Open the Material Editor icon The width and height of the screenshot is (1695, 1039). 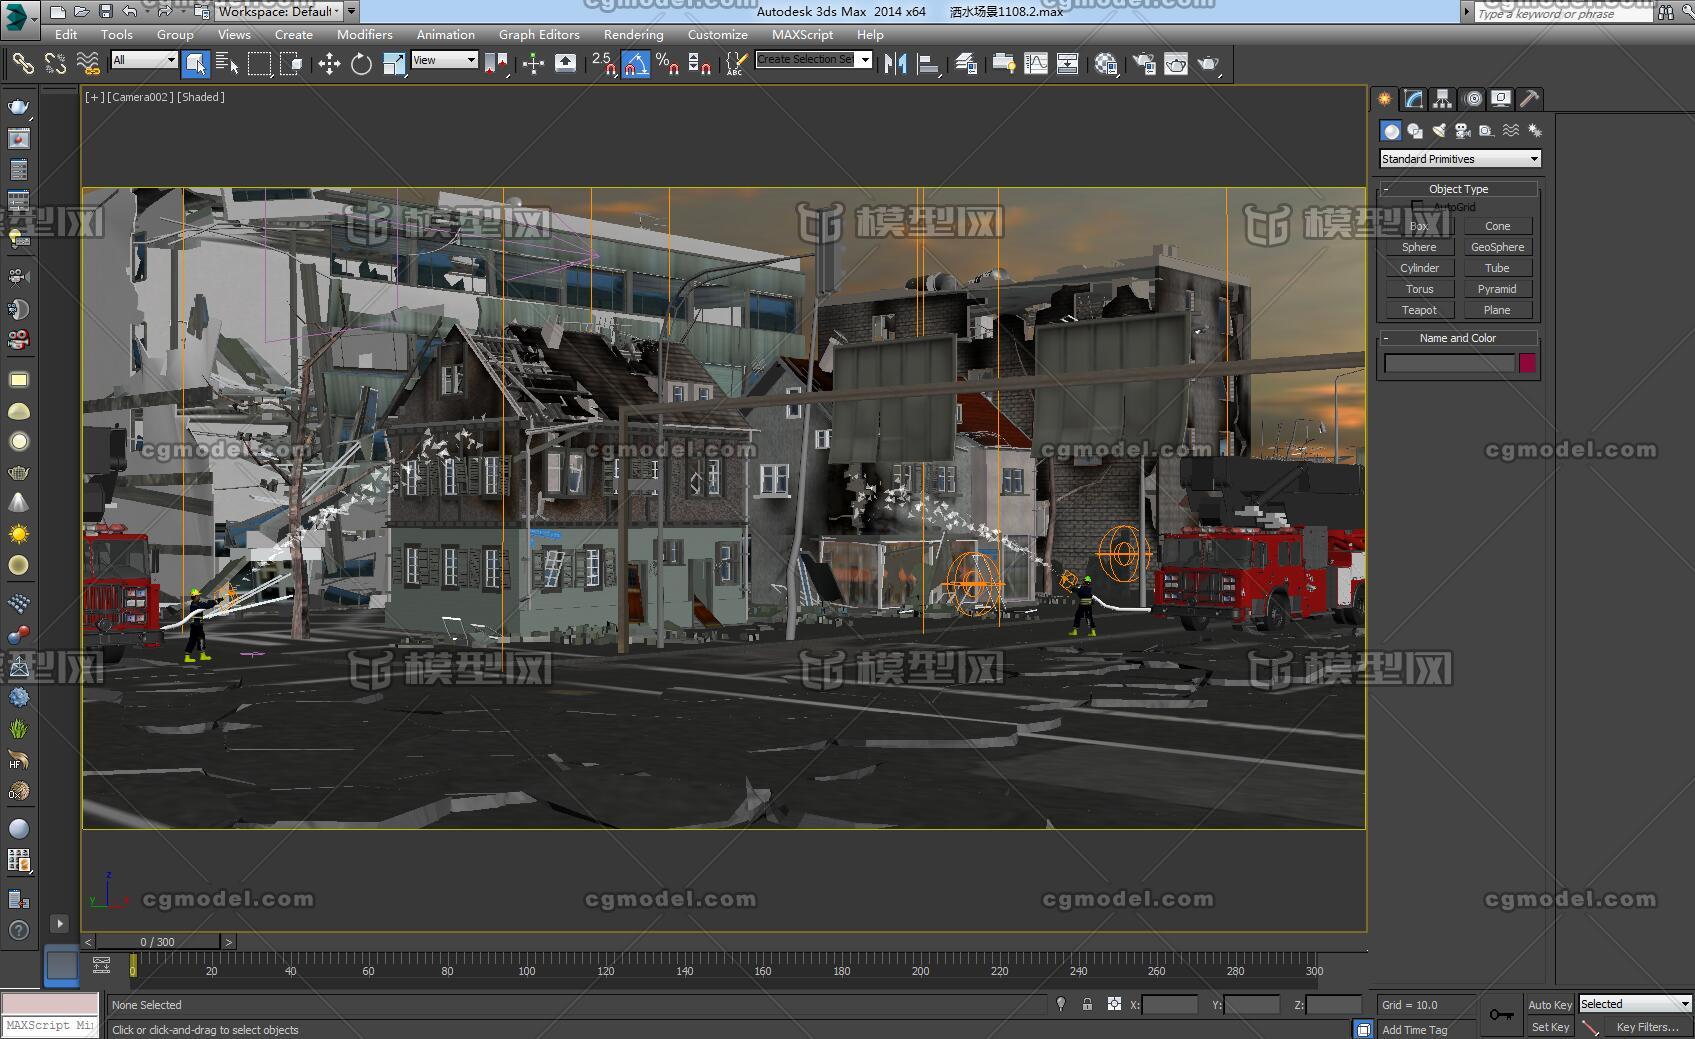(1106, 64)
